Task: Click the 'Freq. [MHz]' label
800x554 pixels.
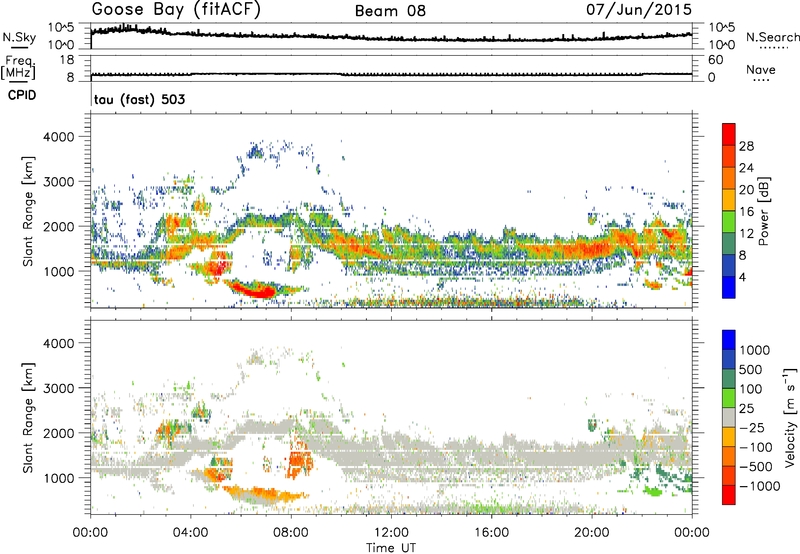Action: point(18,67)
